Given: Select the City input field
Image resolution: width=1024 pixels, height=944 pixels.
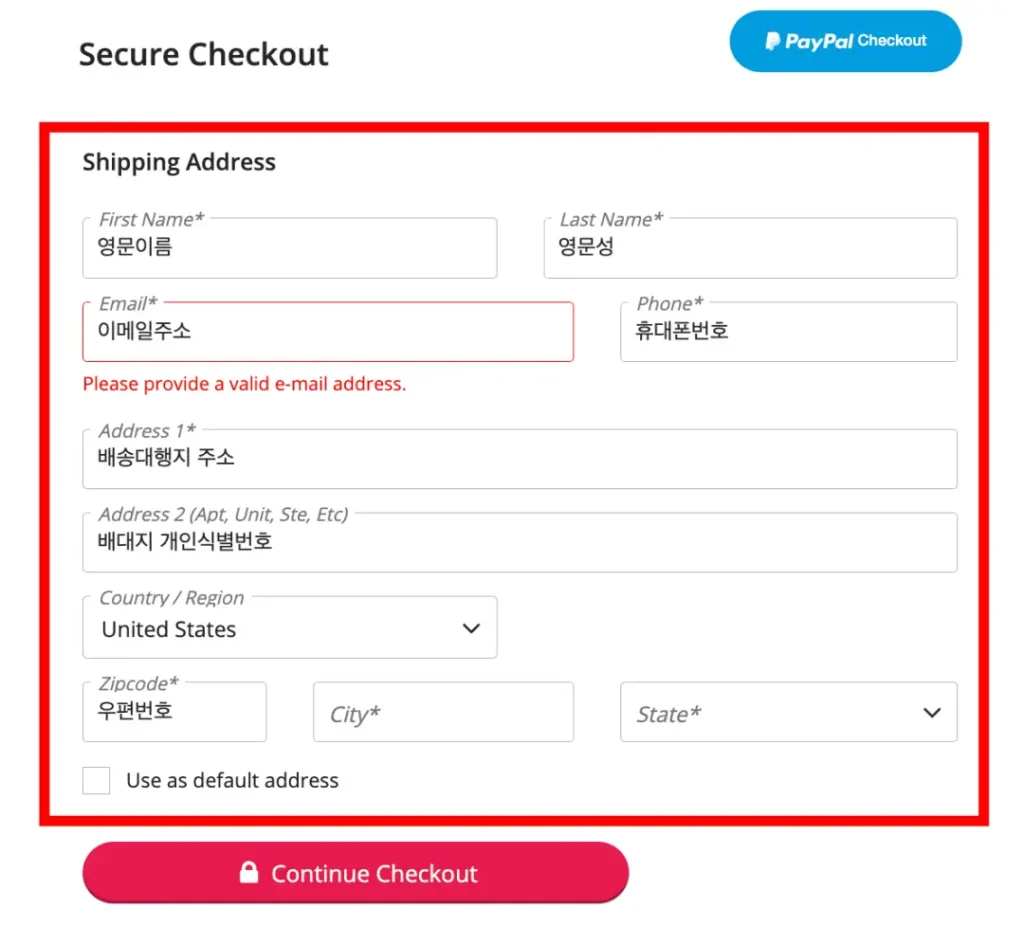Looking at the screenshot, I should (x=443, y=713).
